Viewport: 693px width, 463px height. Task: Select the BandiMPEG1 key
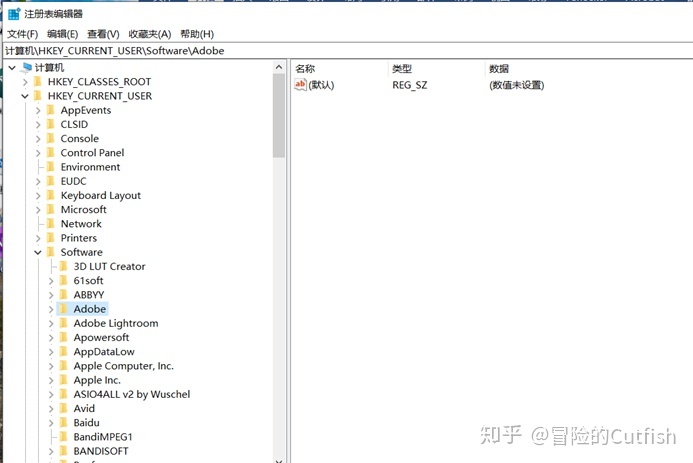103,437
